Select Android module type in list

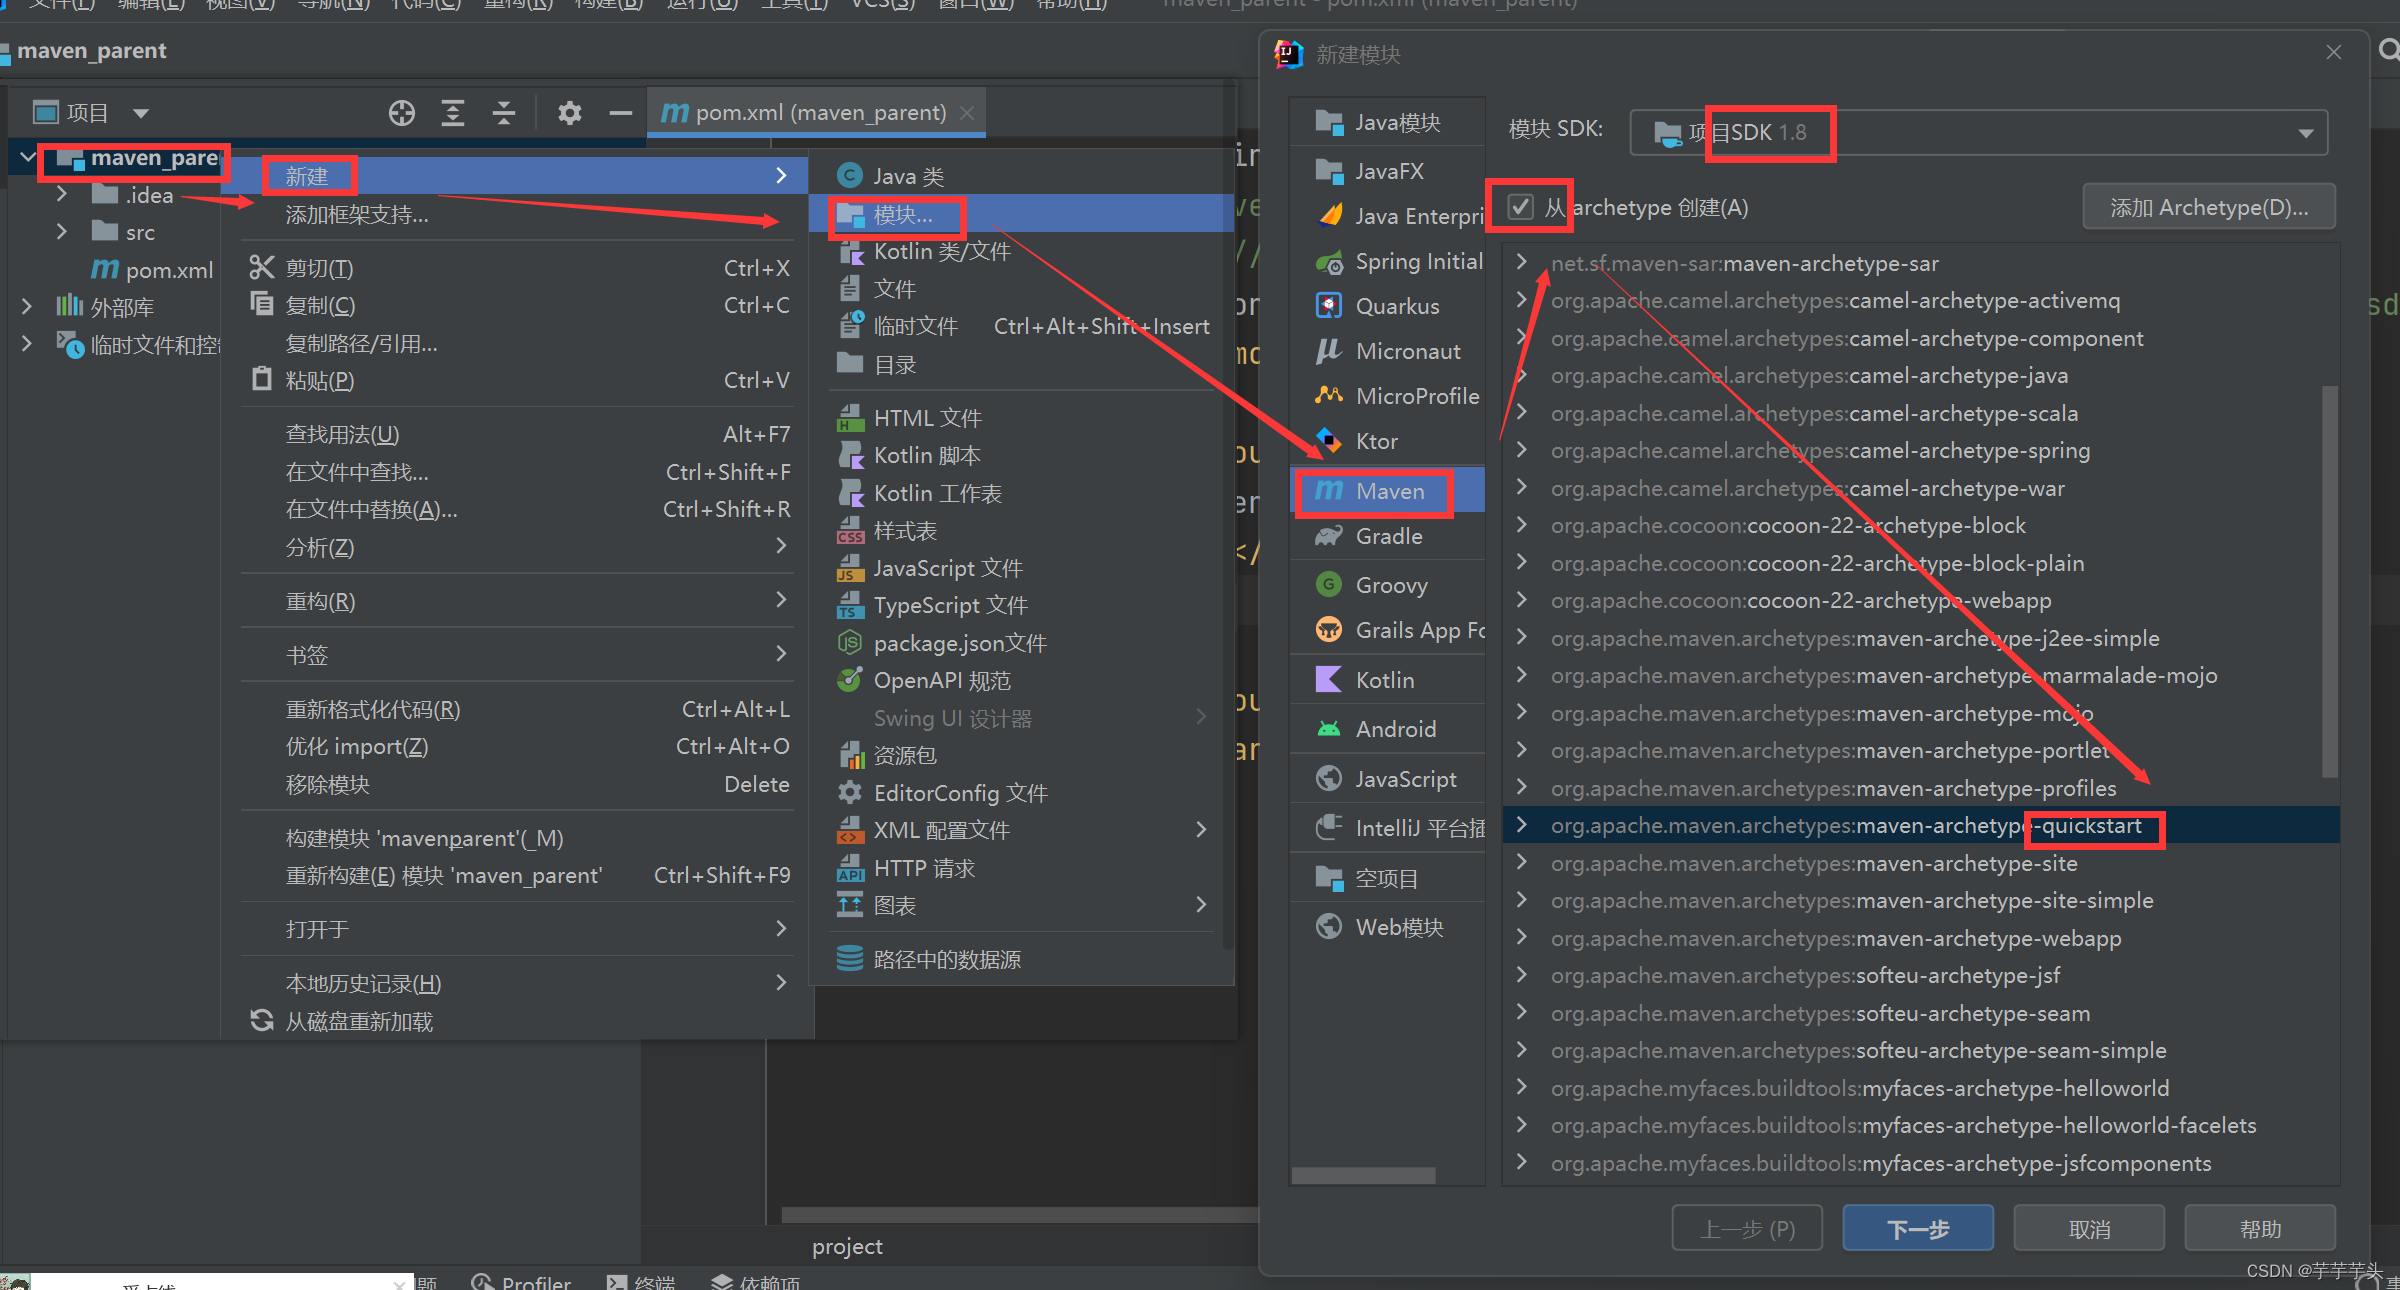(x=1395, y=730)
